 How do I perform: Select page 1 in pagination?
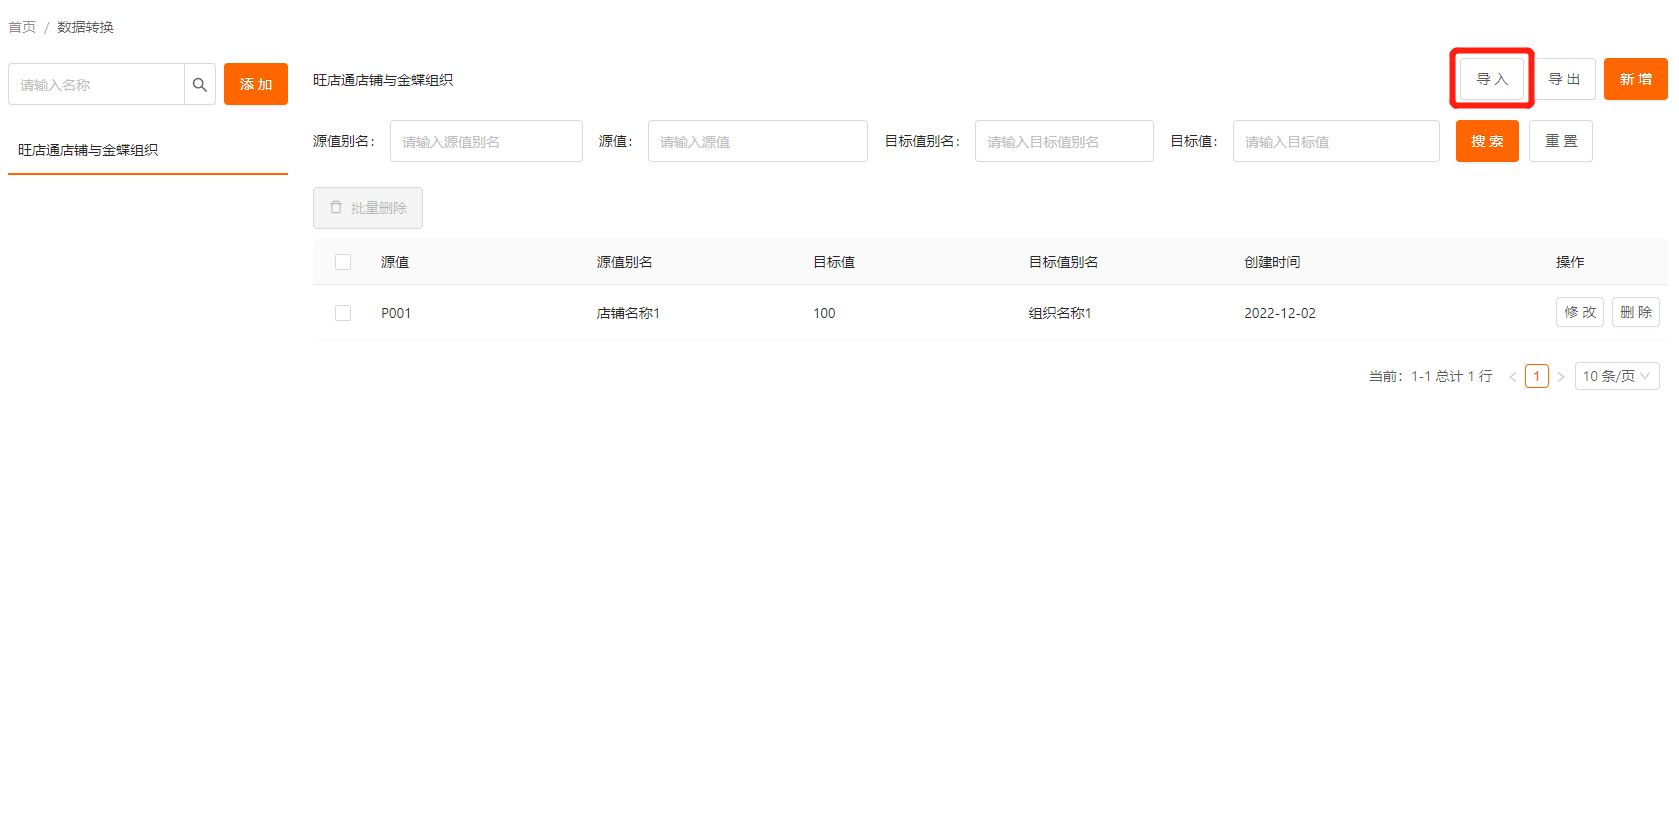click(x=1536, y=376)
